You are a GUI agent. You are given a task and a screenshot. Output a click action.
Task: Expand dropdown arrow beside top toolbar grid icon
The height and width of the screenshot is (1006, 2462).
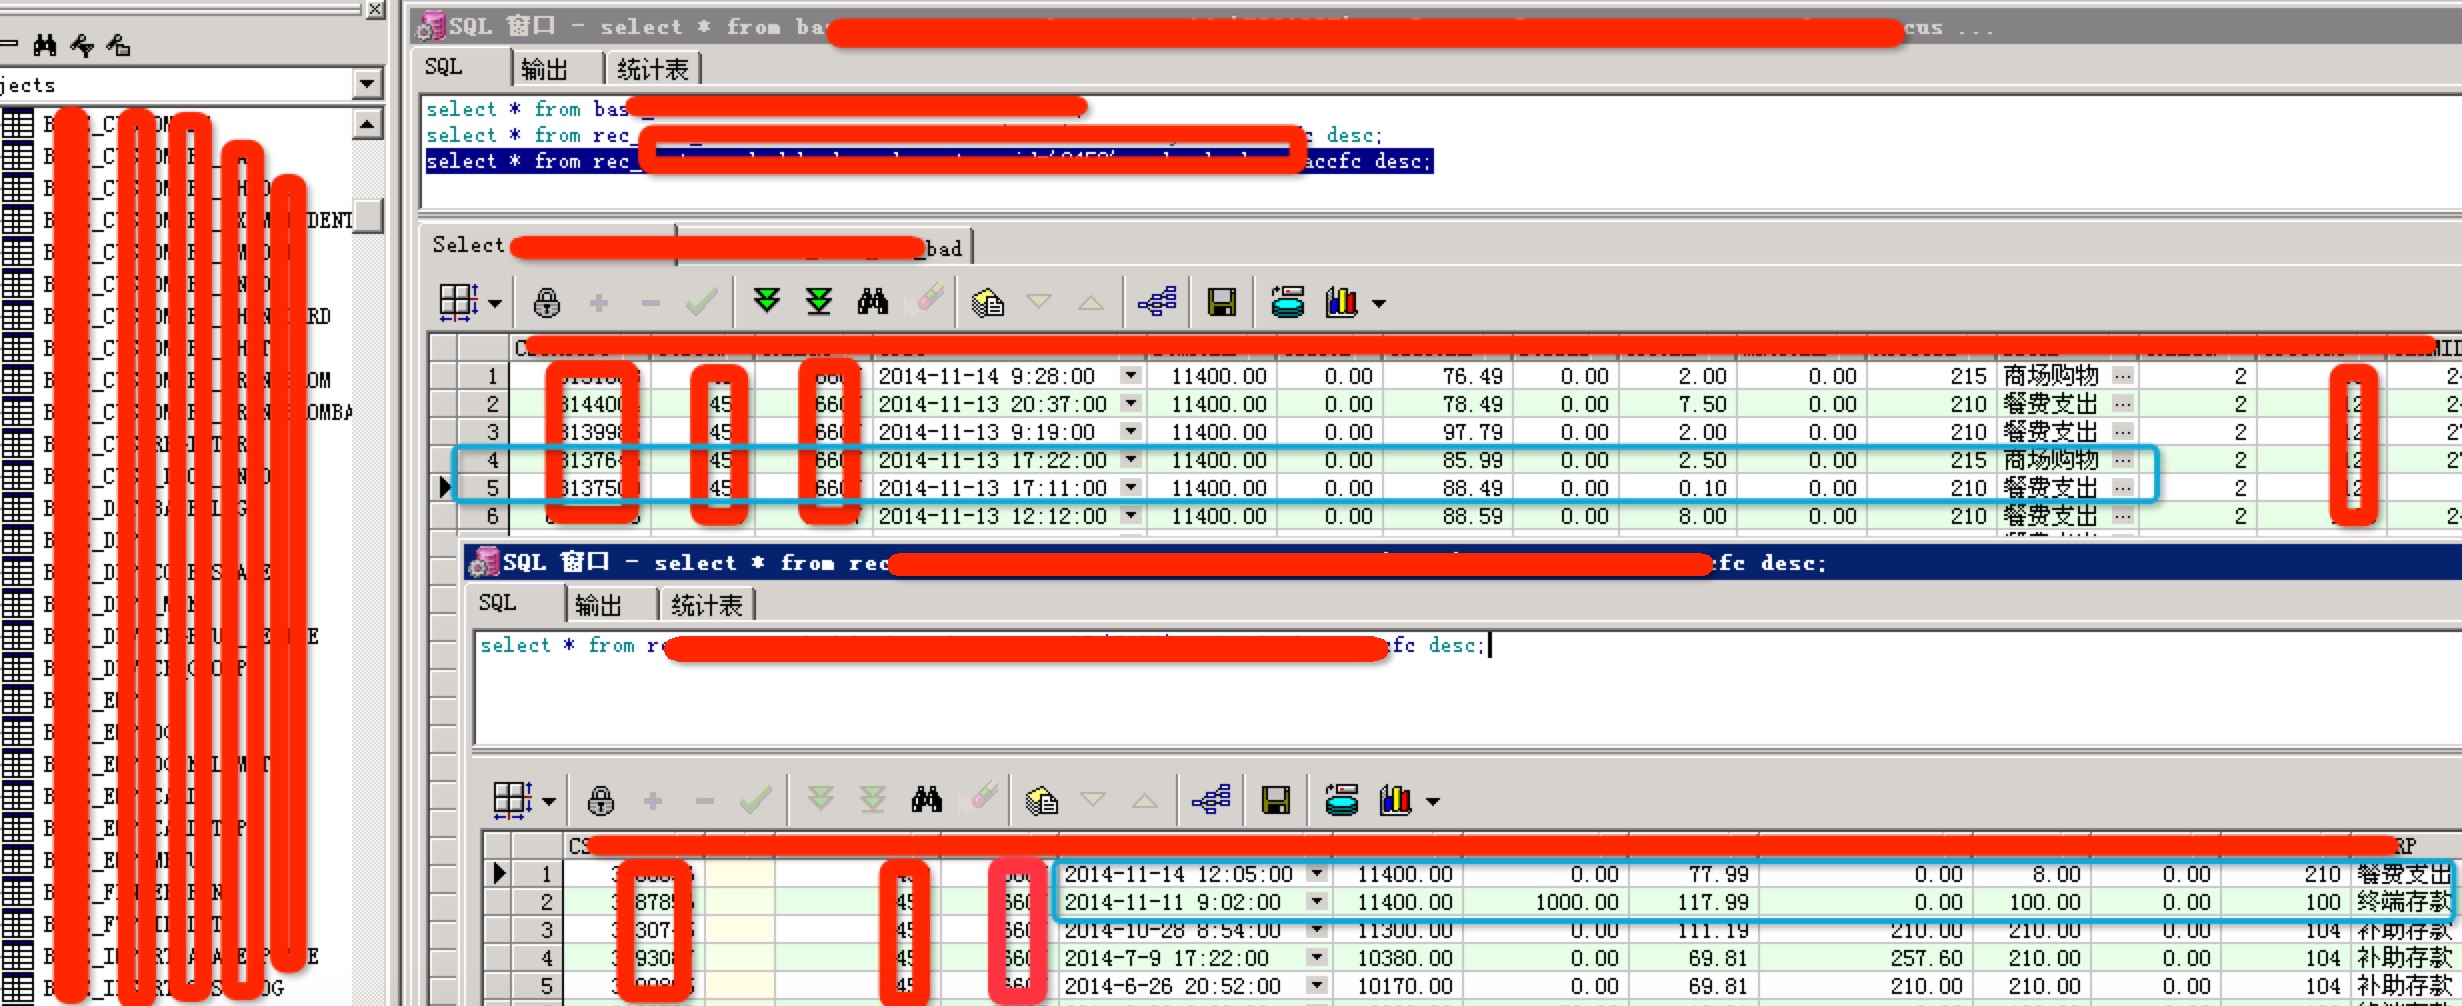495,303
